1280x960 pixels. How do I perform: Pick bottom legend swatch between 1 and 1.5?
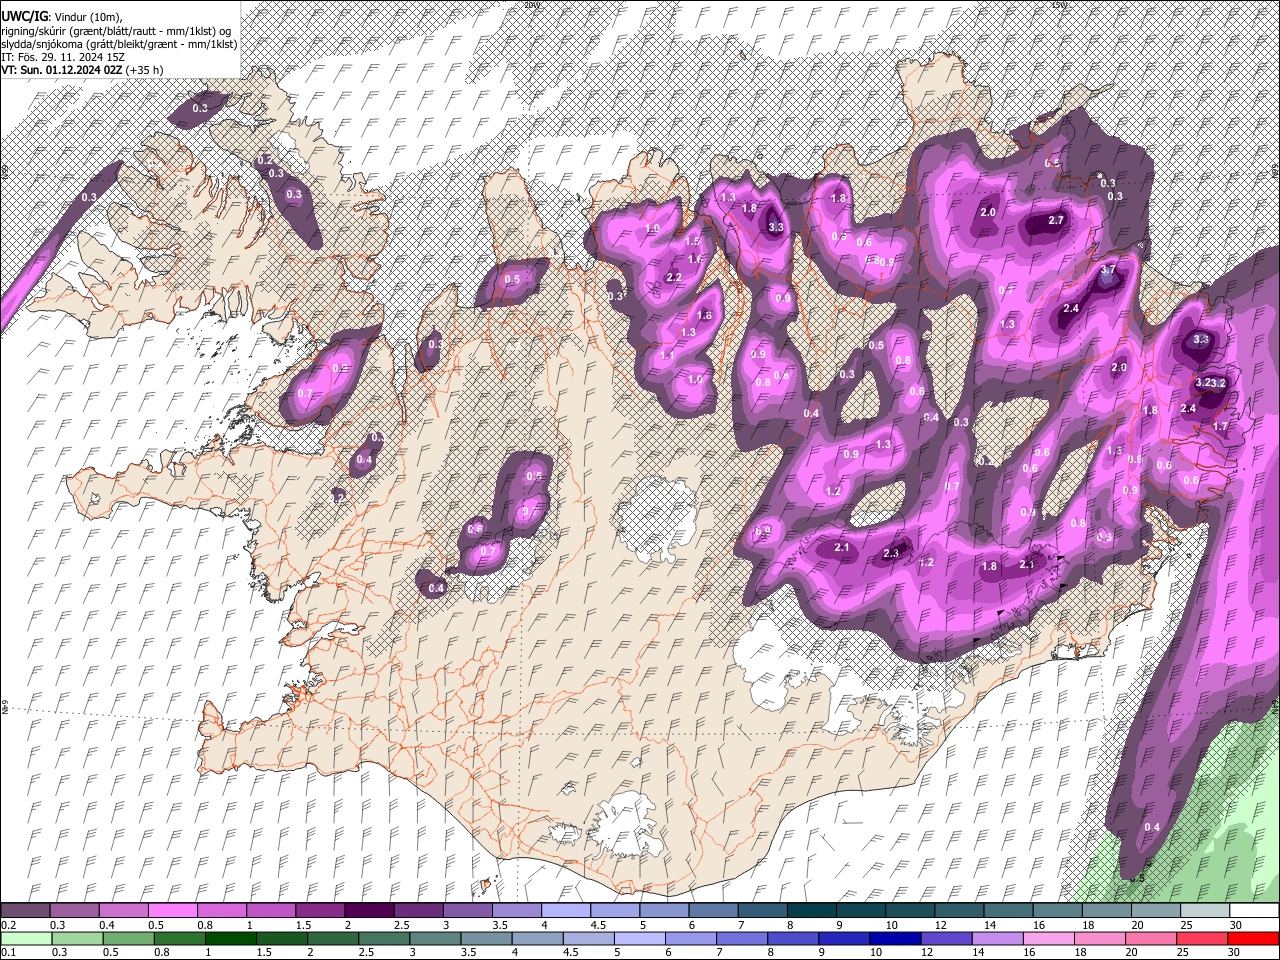(231, 938)
